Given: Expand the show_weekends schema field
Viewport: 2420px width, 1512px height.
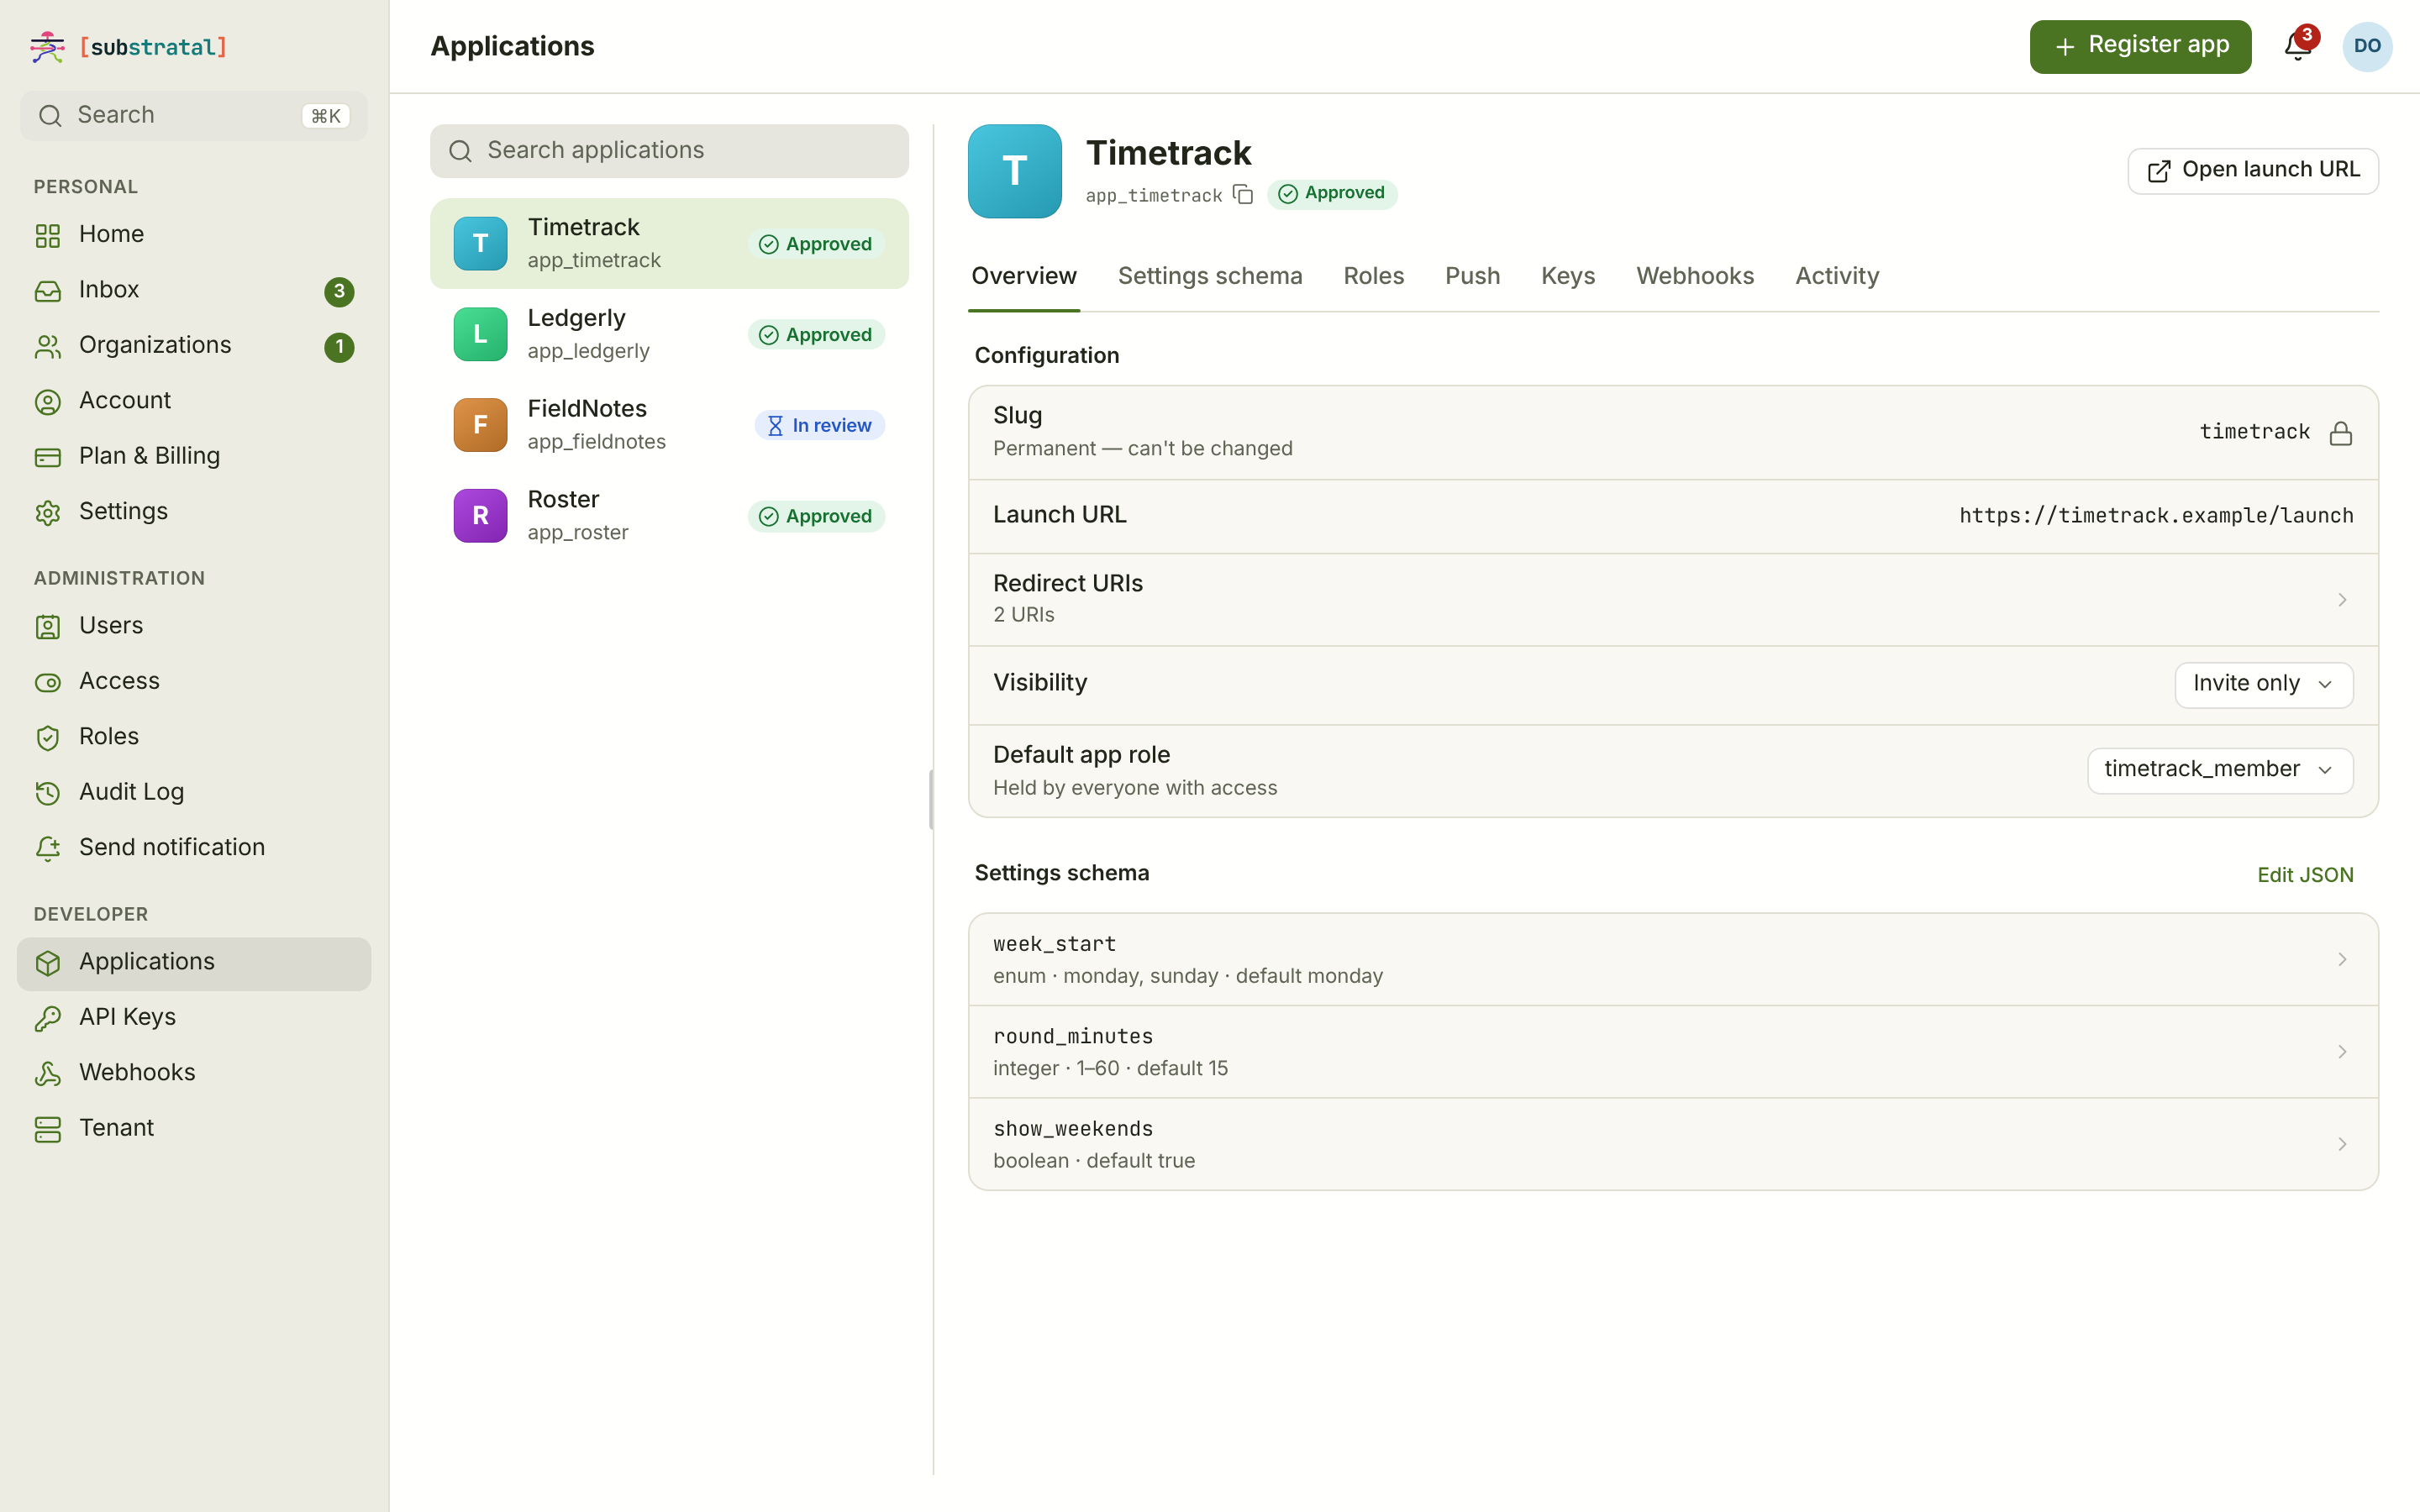Looking at the screenshot, I should pos(1673,1144).
